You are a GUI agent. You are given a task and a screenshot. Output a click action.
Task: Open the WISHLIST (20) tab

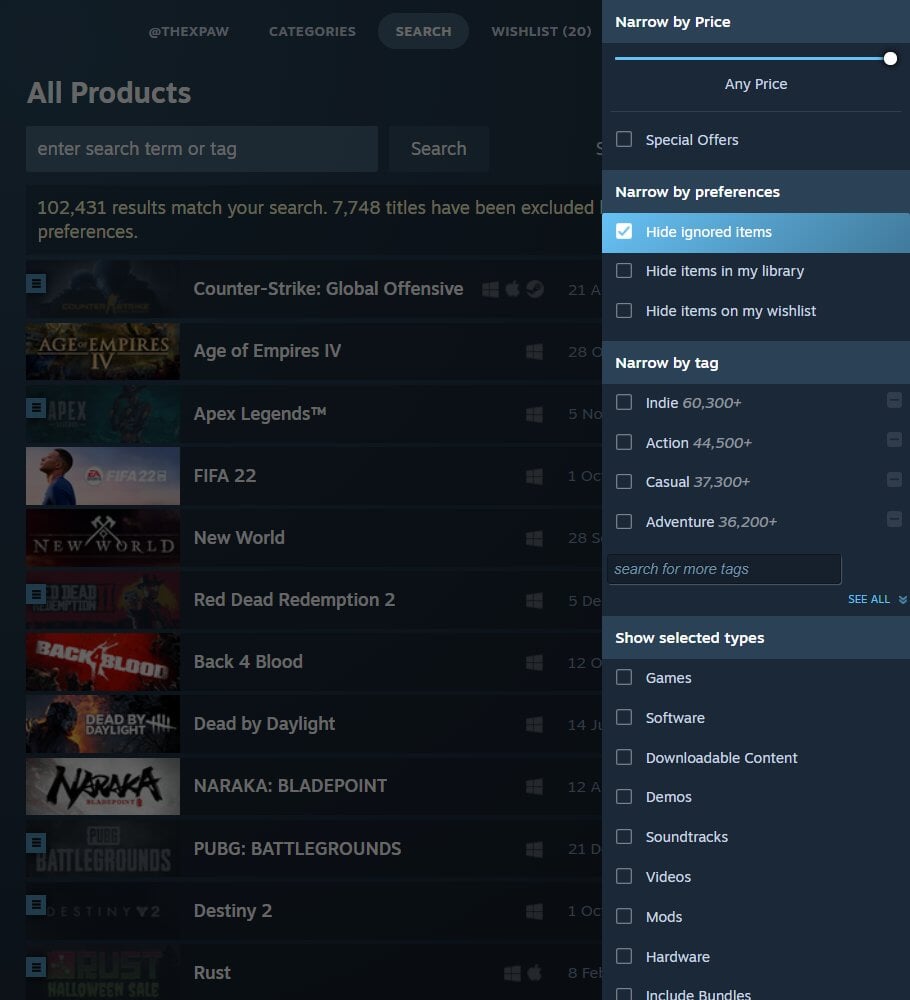541,31
